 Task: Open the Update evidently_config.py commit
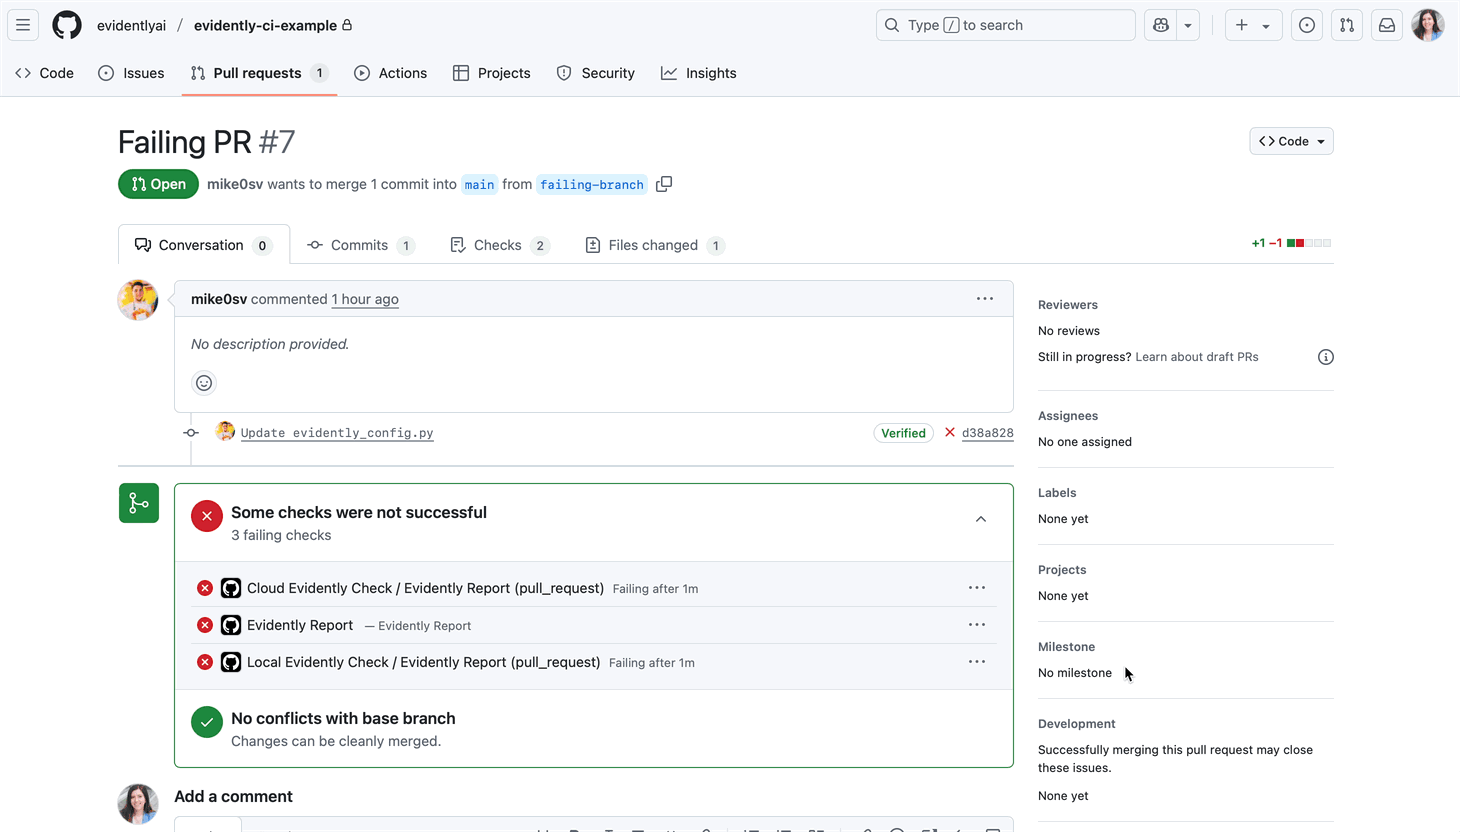pyautogui.click(x=337, y=433)
